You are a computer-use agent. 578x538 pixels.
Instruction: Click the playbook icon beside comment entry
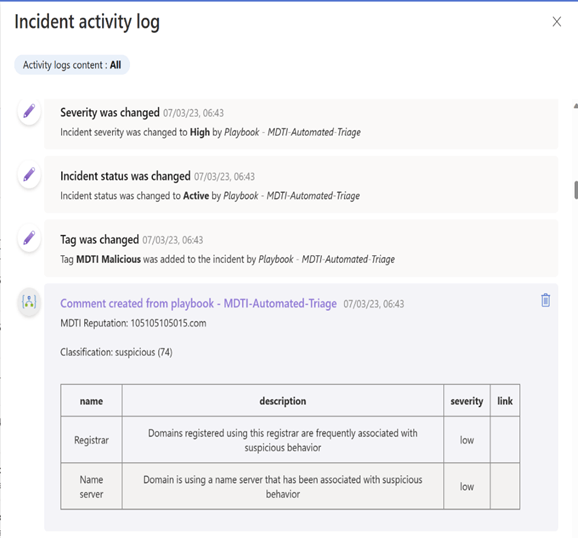[29, 302]
